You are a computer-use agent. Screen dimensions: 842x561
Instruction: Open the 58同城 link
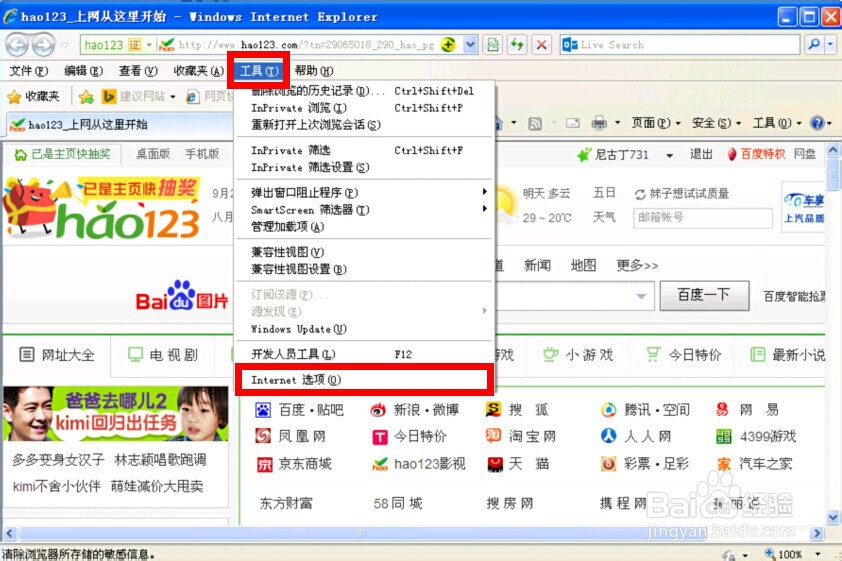pos(398,503)
